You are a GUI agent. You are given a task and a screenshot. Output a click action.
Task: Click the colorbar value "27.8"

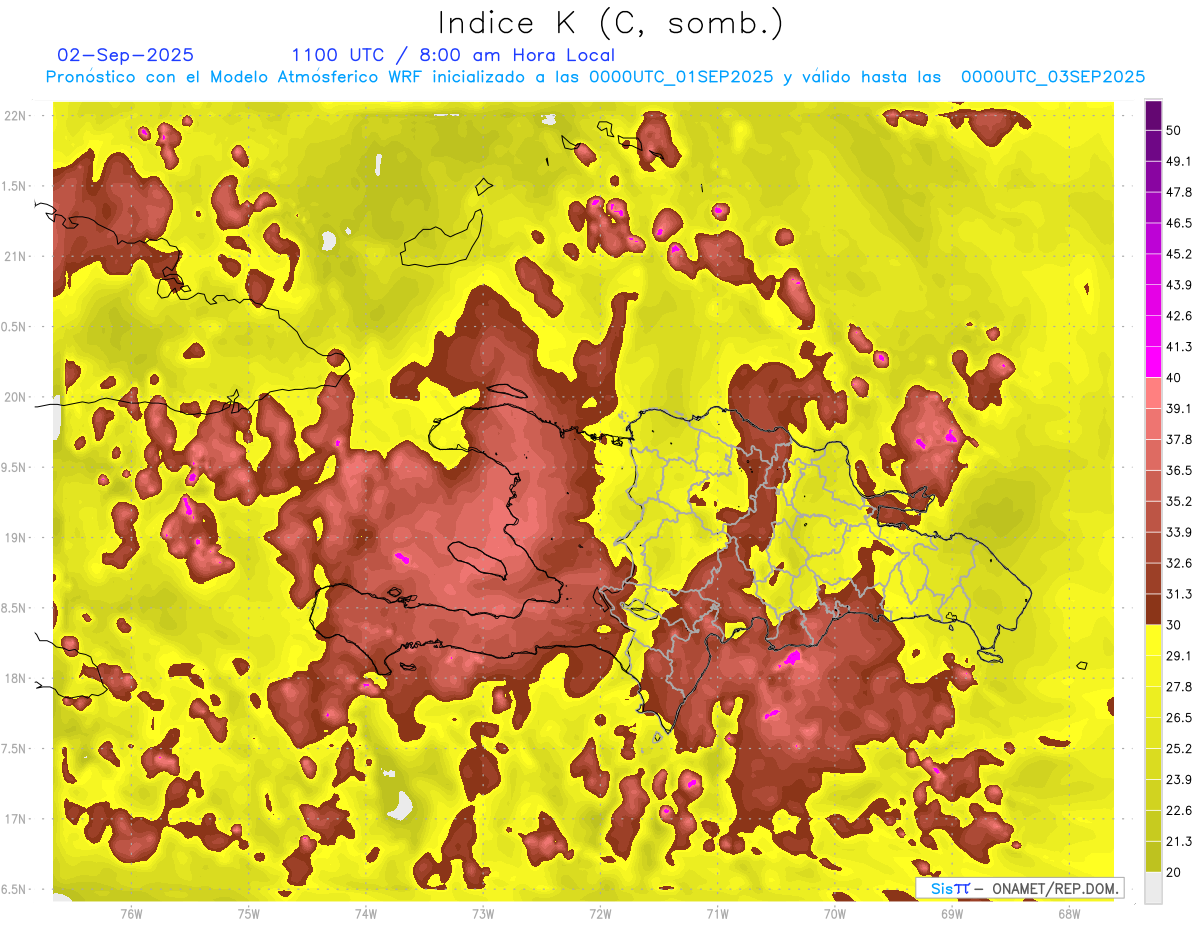[1178, 686]
